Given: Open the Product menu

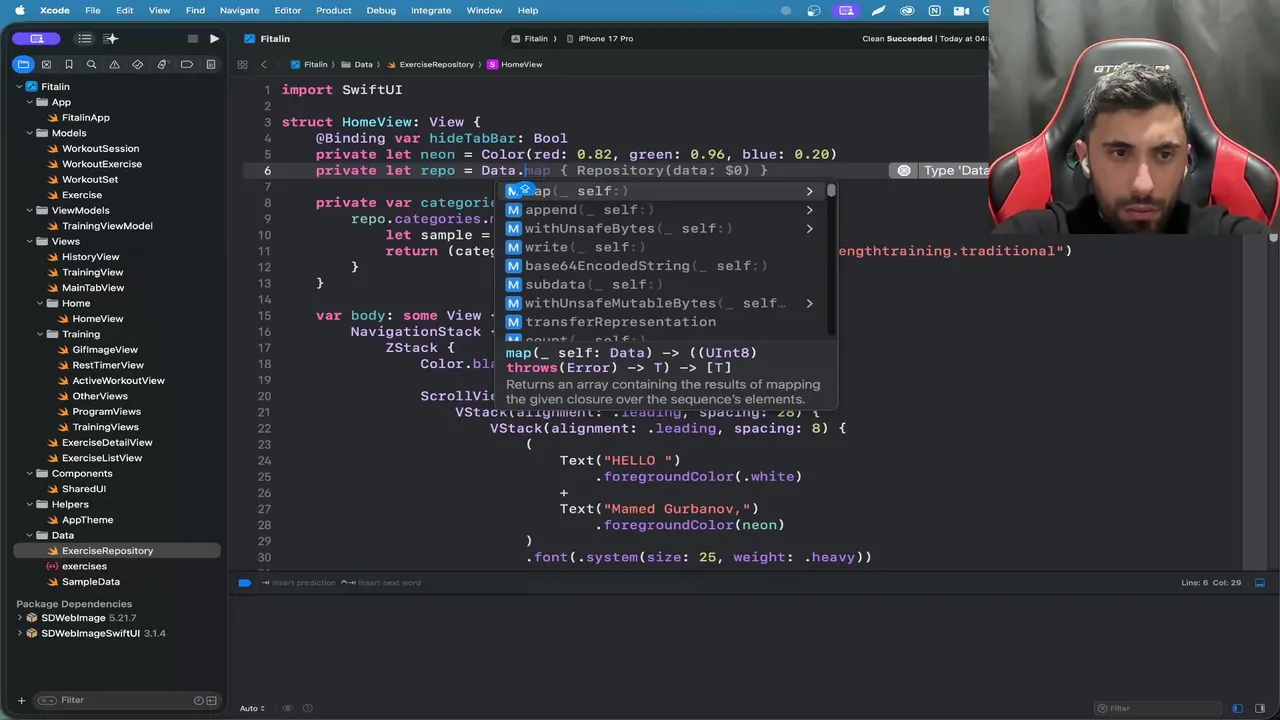Looking at the screenshot, I should [x=333, y=10].
